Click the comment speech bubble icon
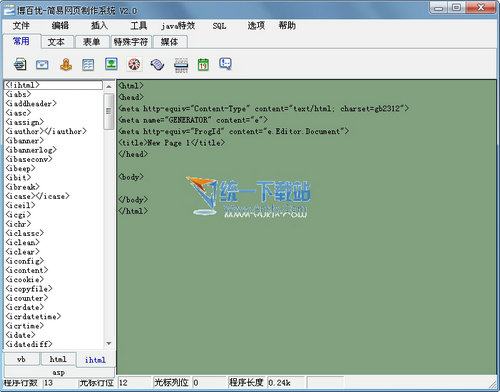 tap(226, 64)
